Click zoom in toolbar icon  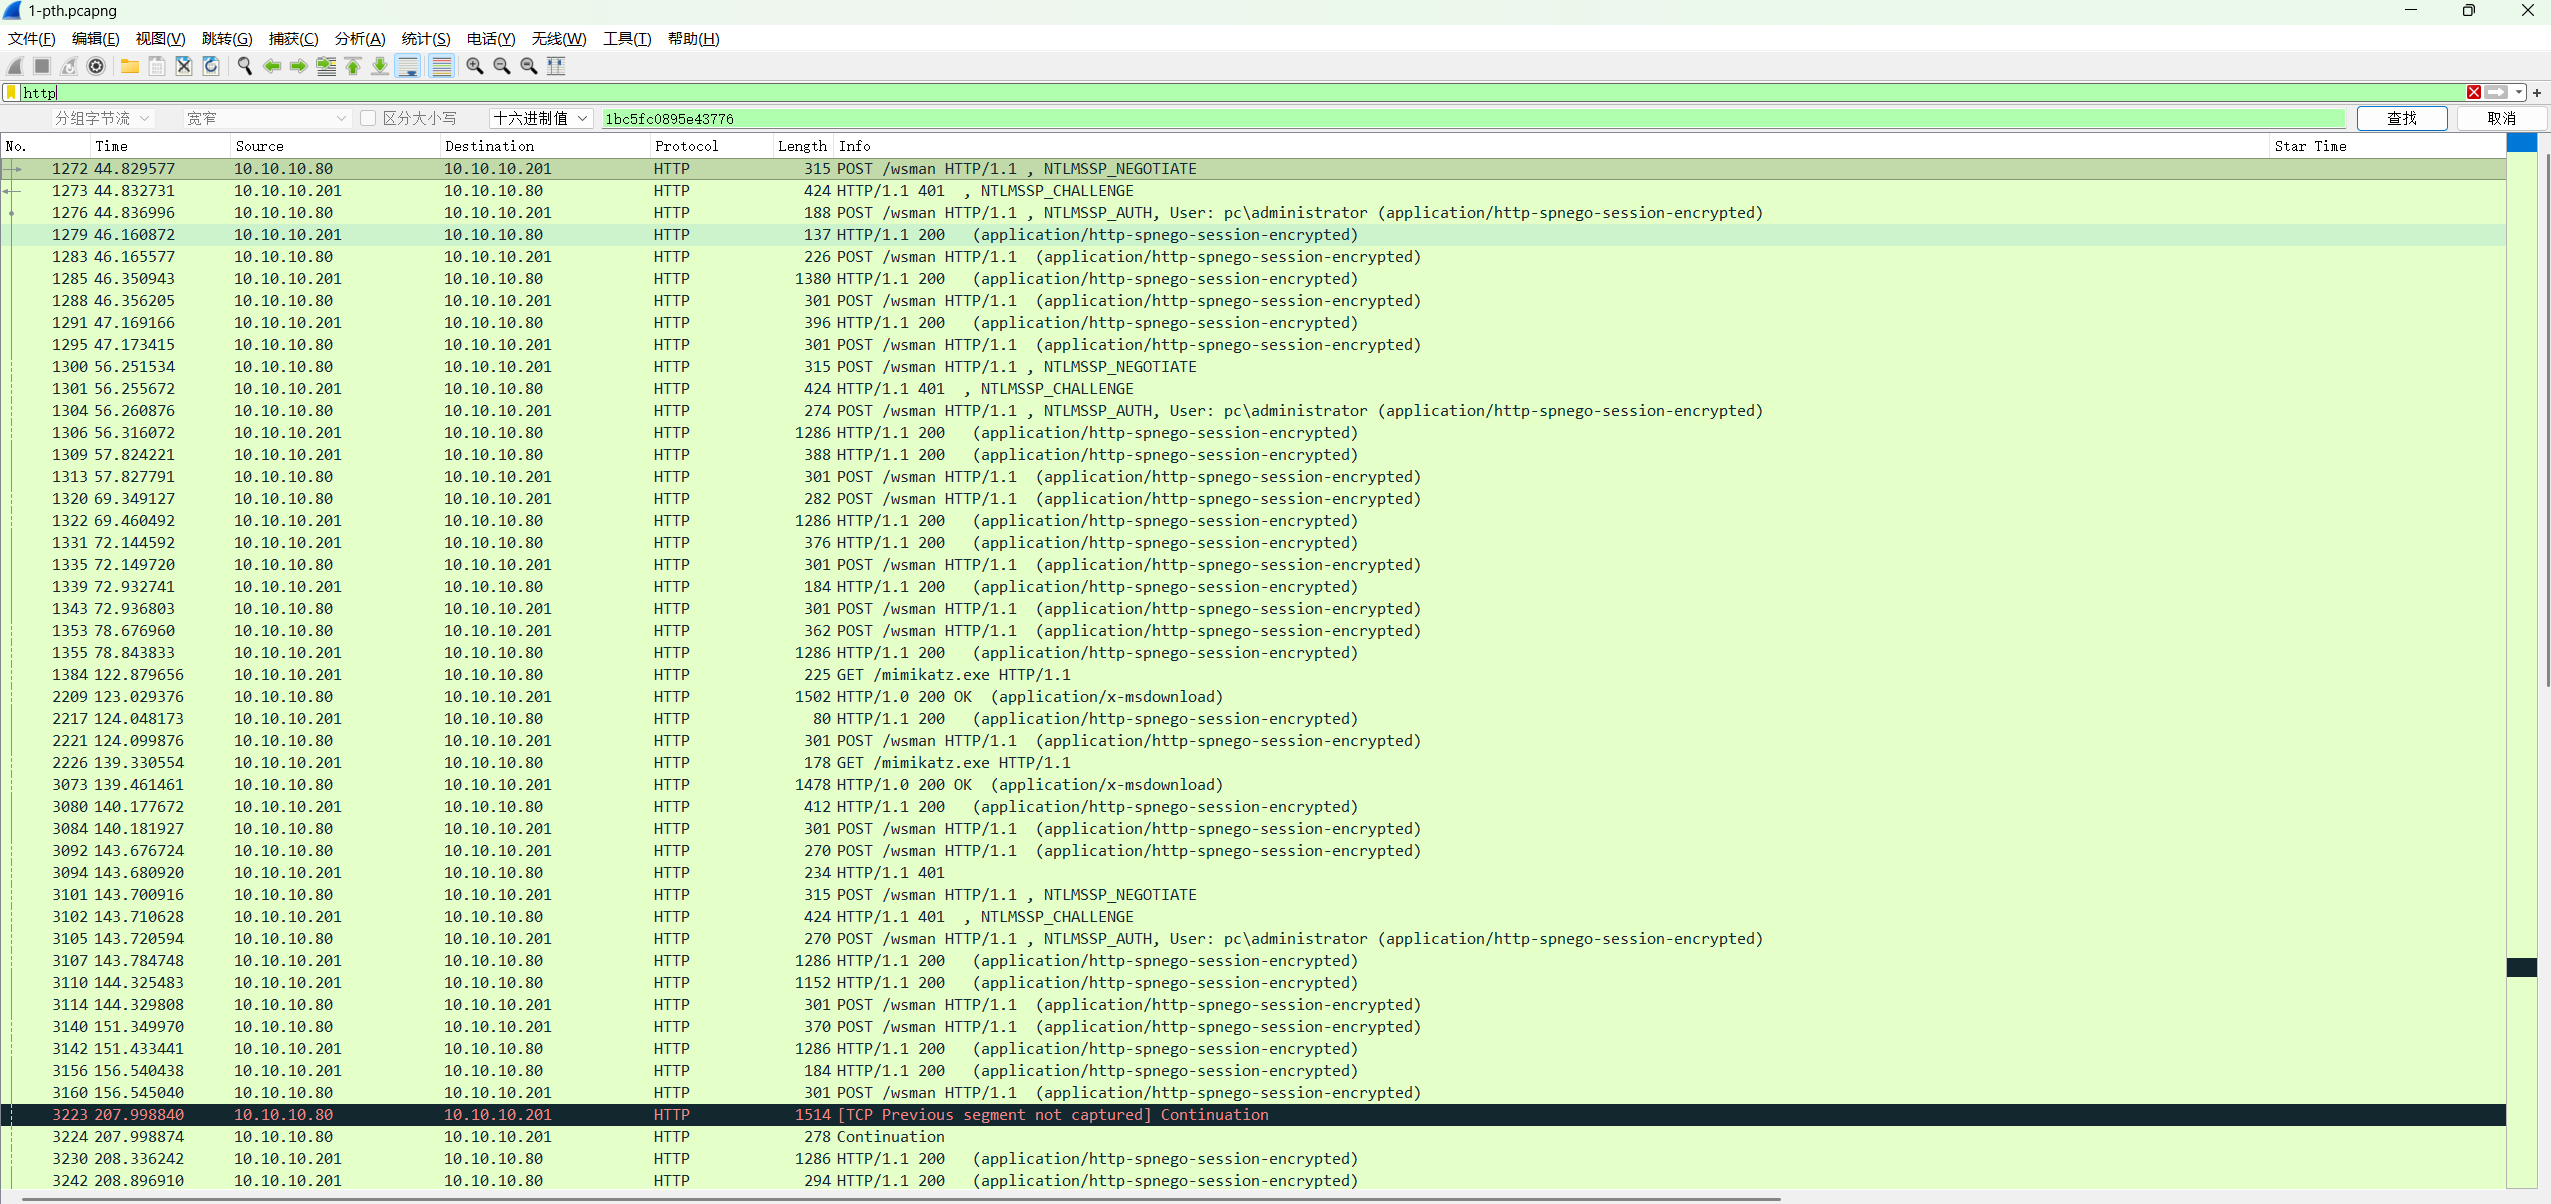475,66
